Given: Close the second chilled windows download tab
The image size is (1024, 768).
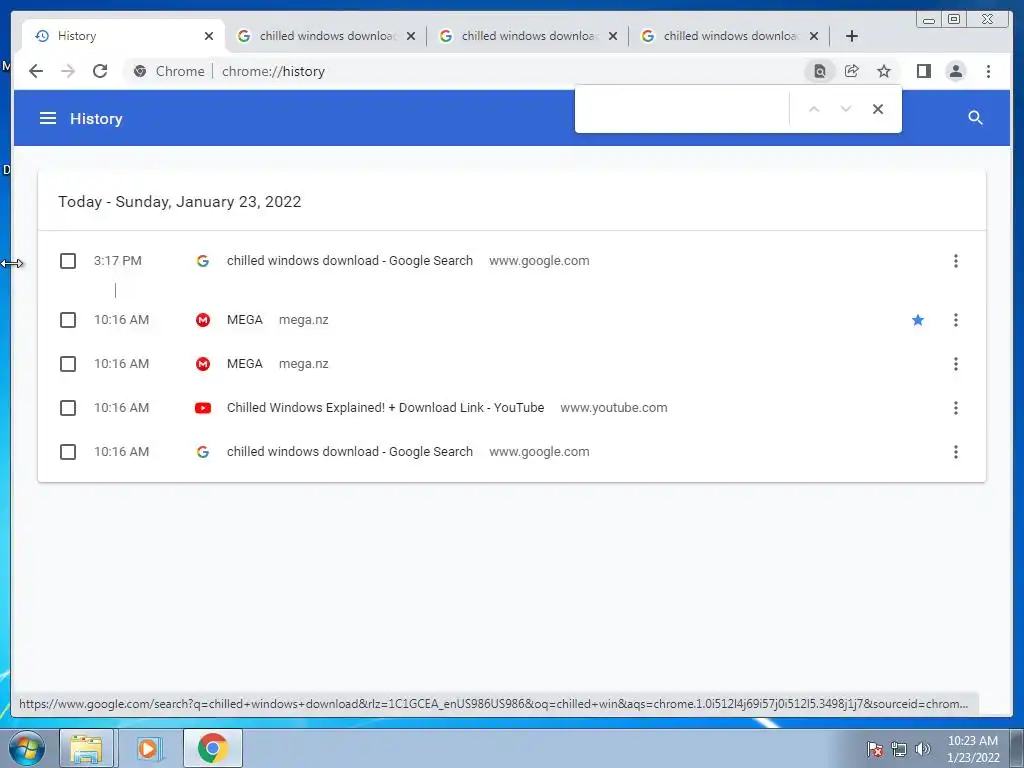Looking at the screenshot, I should point(613,36).
